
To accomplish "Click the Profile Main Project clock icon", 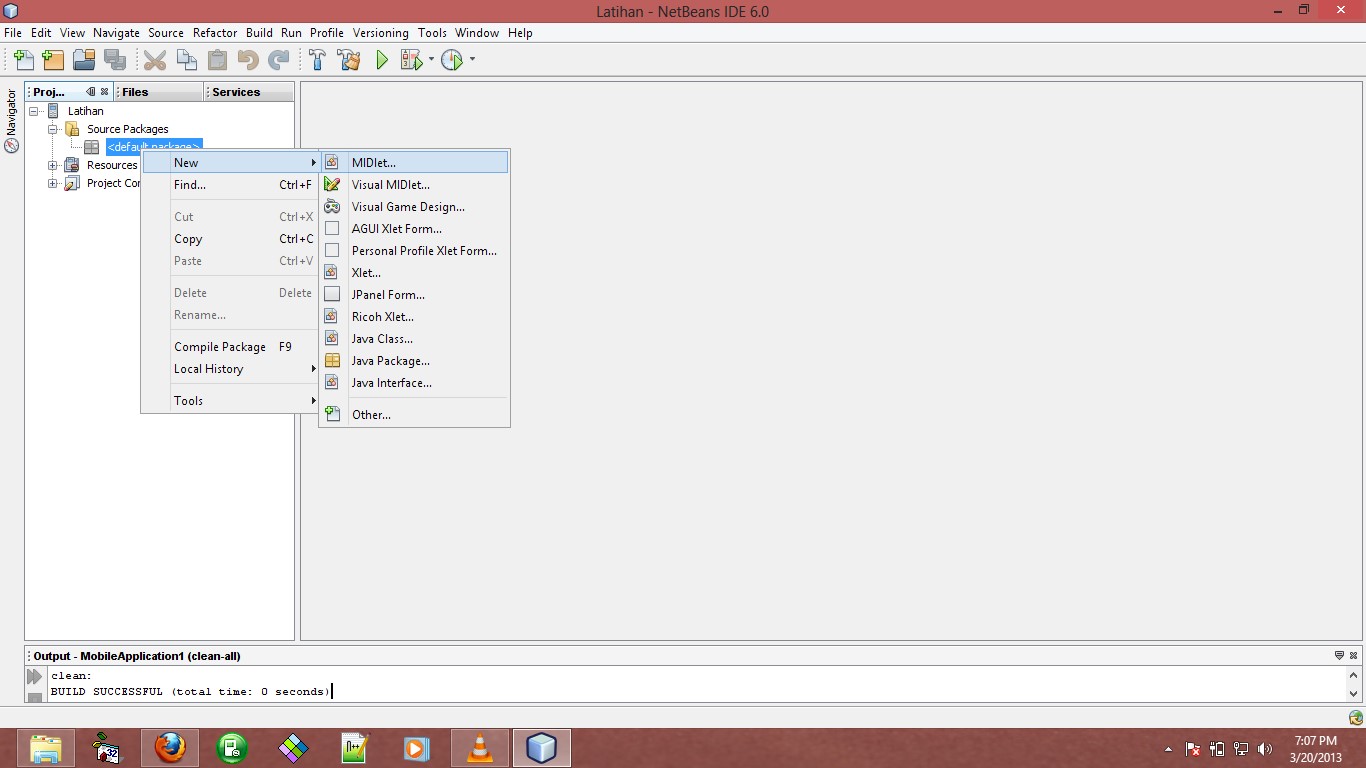I will pos(452,60).
